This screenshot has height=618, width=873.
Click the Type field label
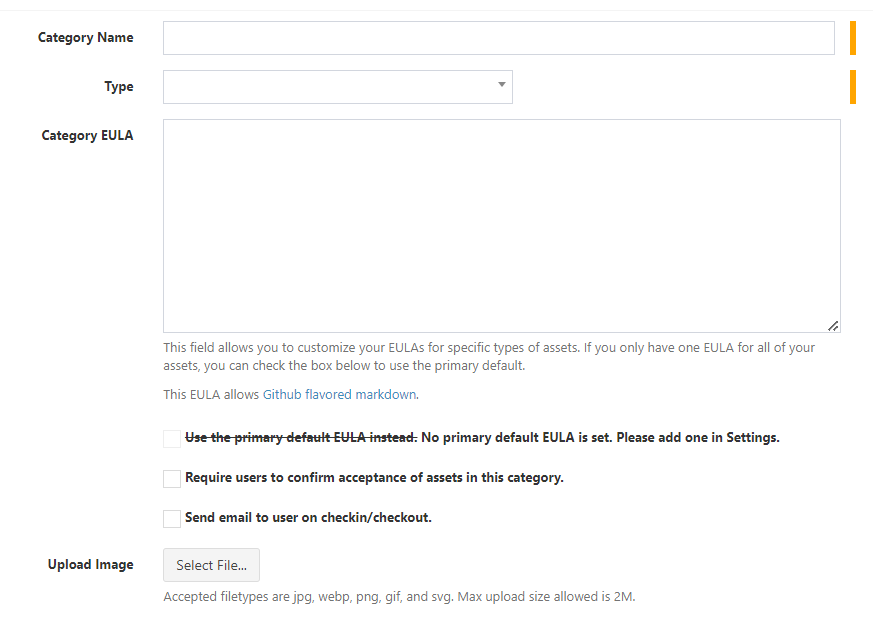tap(118, 87)
